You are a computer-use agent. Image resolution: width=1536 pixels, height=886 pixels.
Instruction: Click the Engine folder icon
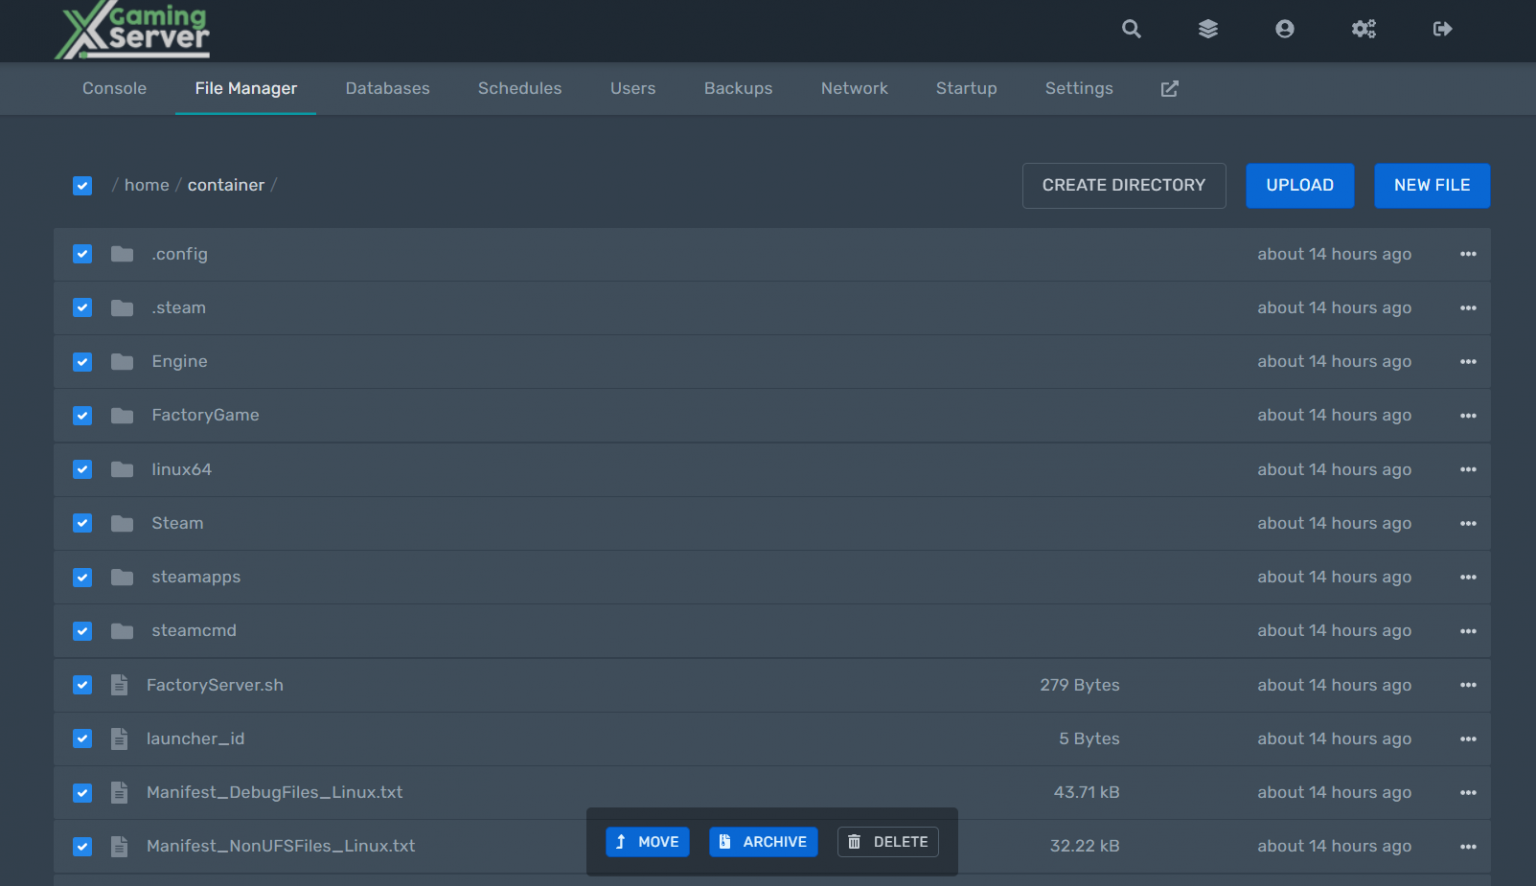click(x=122, y=362)
